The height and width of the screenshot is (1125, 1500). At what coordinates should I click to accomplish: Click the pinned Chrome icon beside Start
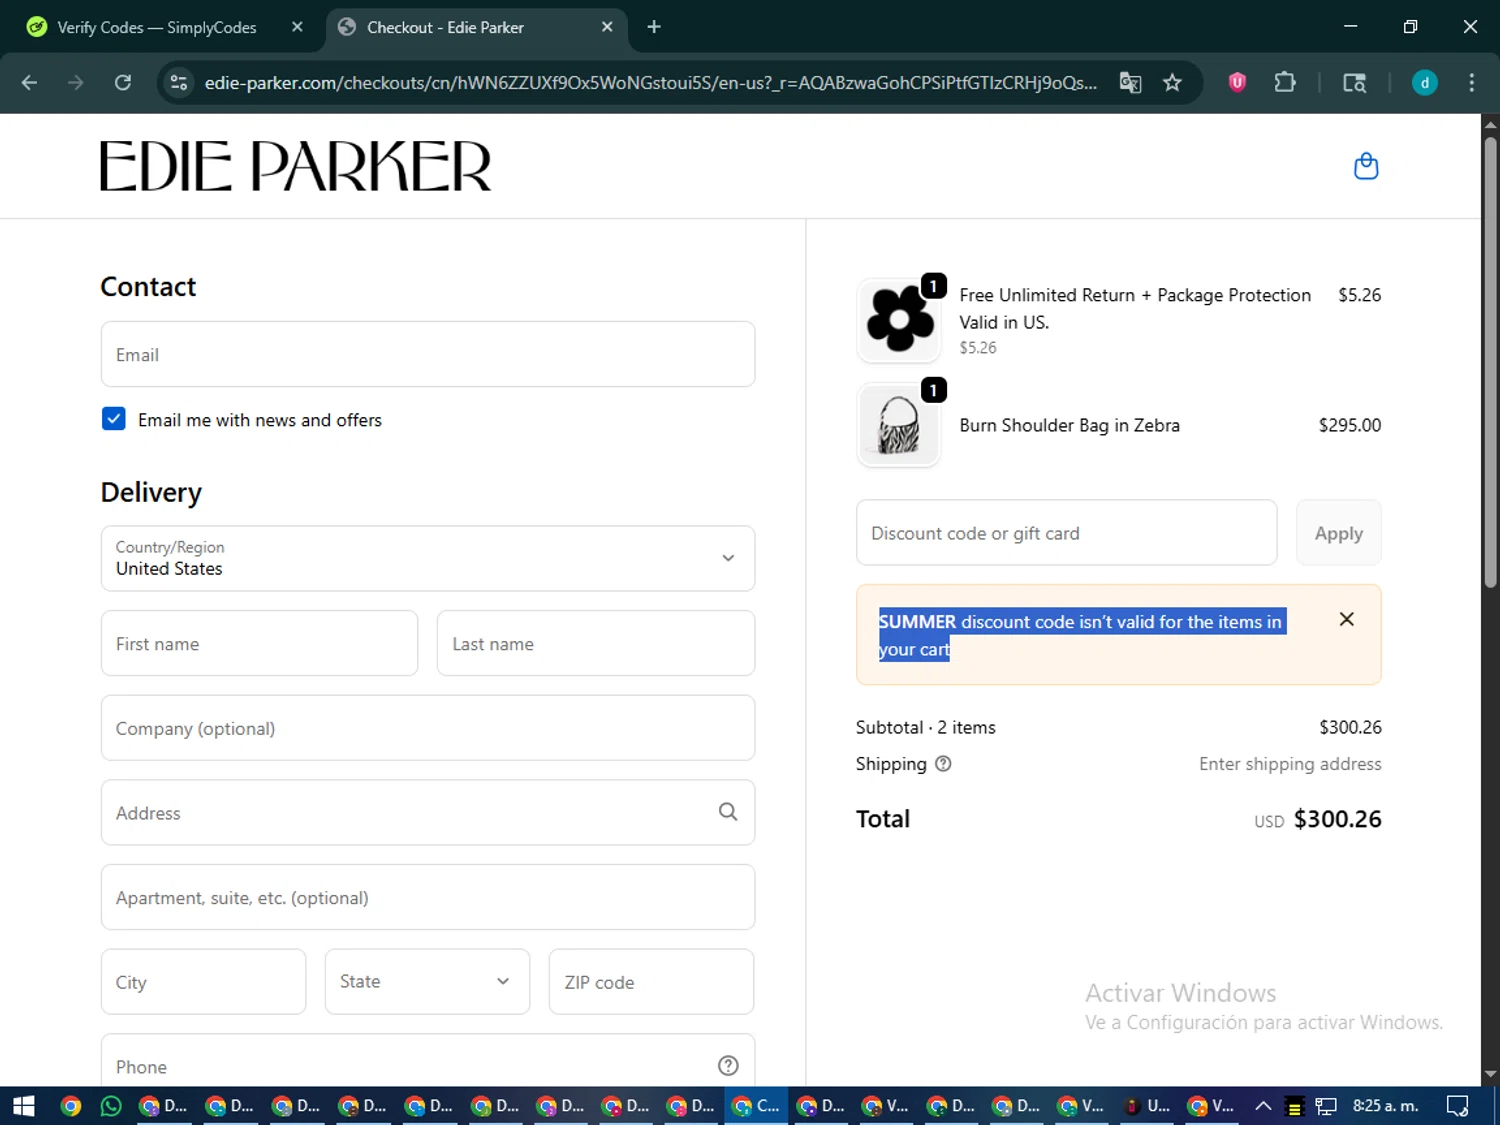pyautogui.click(x=70, y=1106)
